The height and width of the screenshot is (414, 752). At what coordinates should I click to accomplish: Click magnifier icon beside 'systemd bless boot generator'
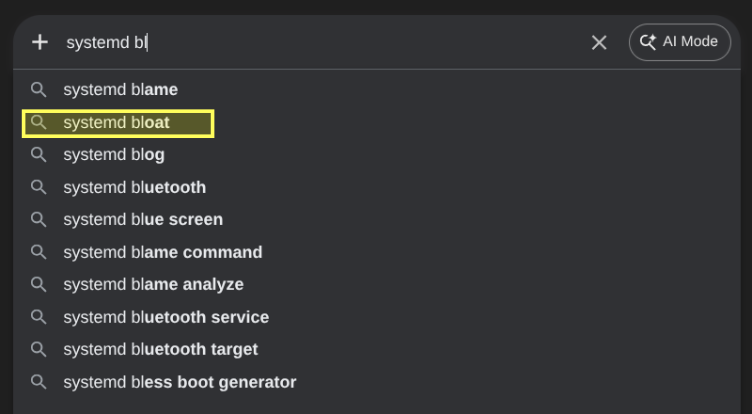pyautogui.click(x=39, y=382)
